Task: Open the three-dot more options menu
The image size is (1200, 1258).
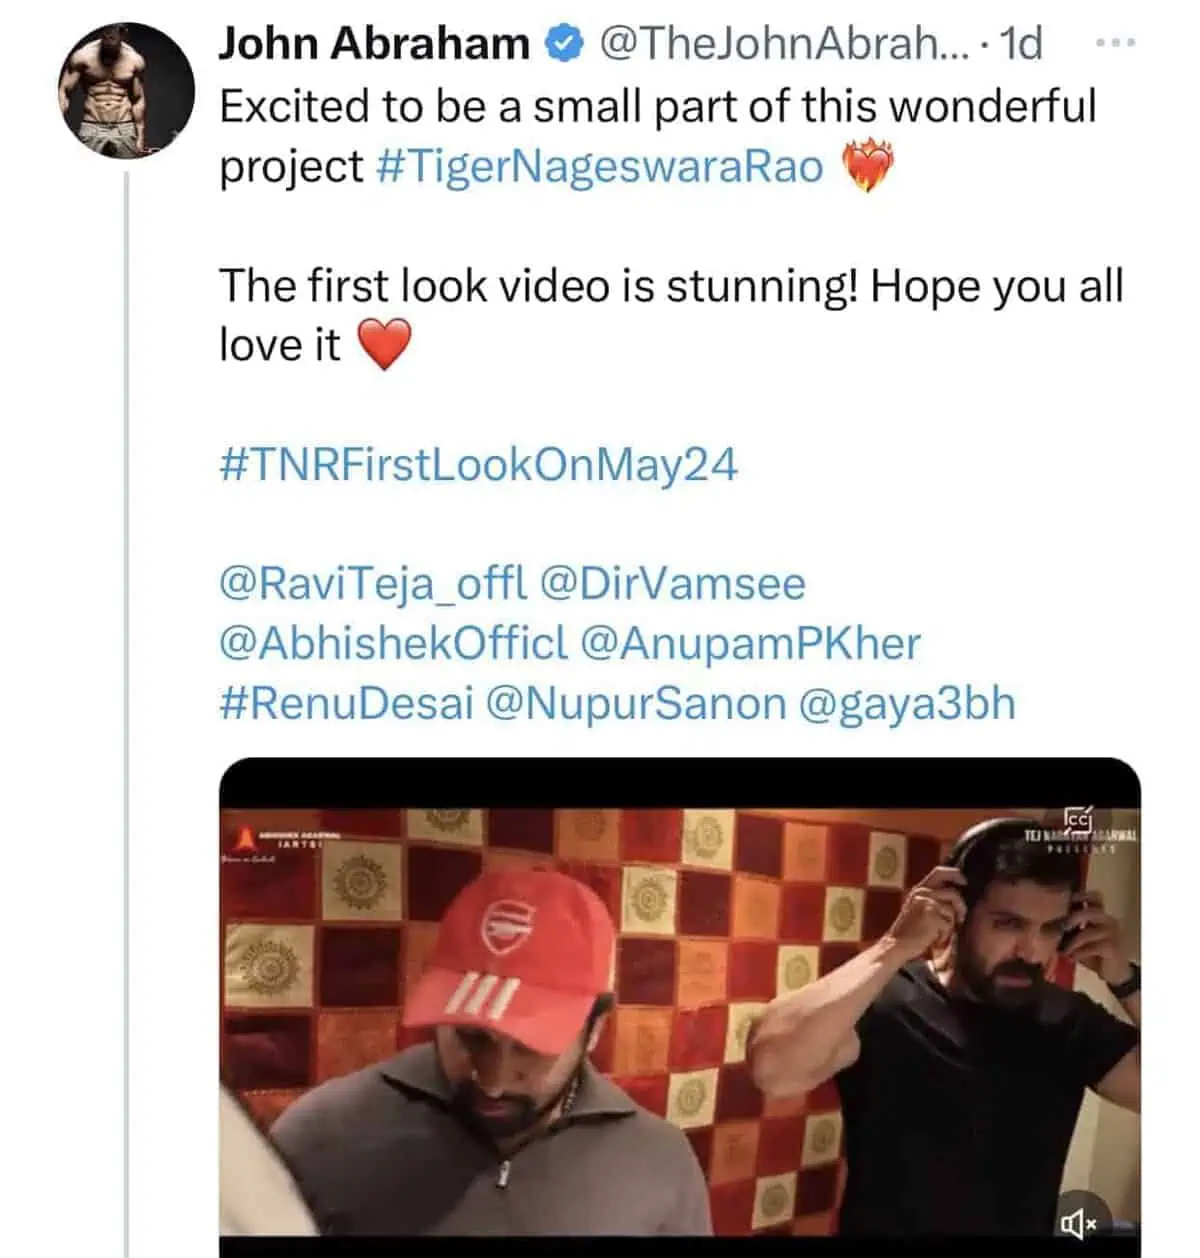Action: coord(1117,43)
